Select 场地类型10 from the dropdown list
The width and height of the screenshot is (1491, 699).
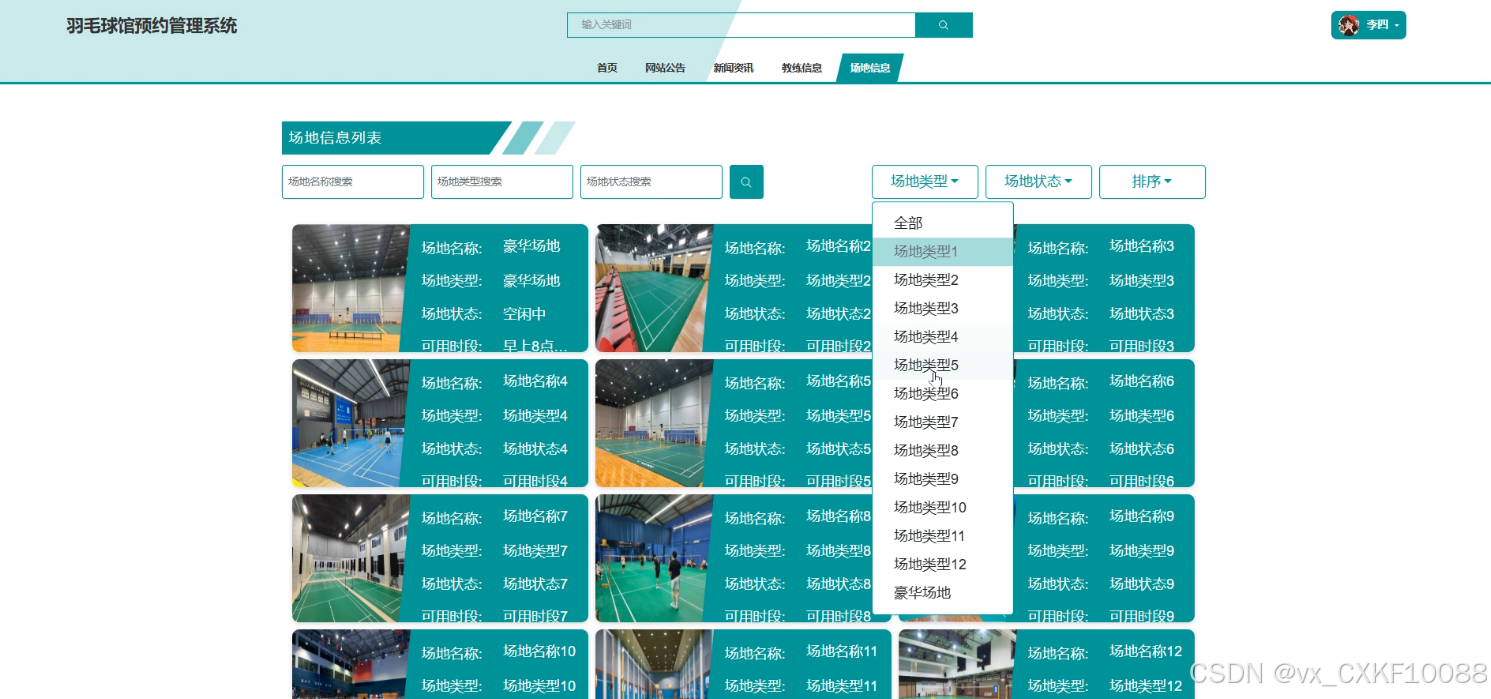click(x=943, y=508)
